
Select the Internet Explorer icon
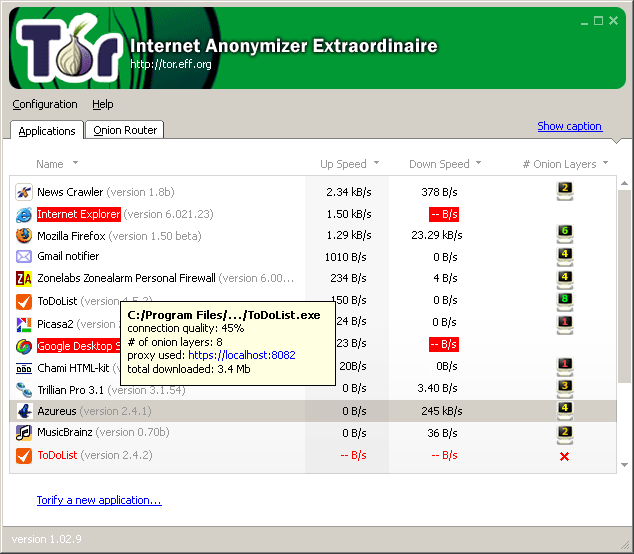click(x=24, y=214)
